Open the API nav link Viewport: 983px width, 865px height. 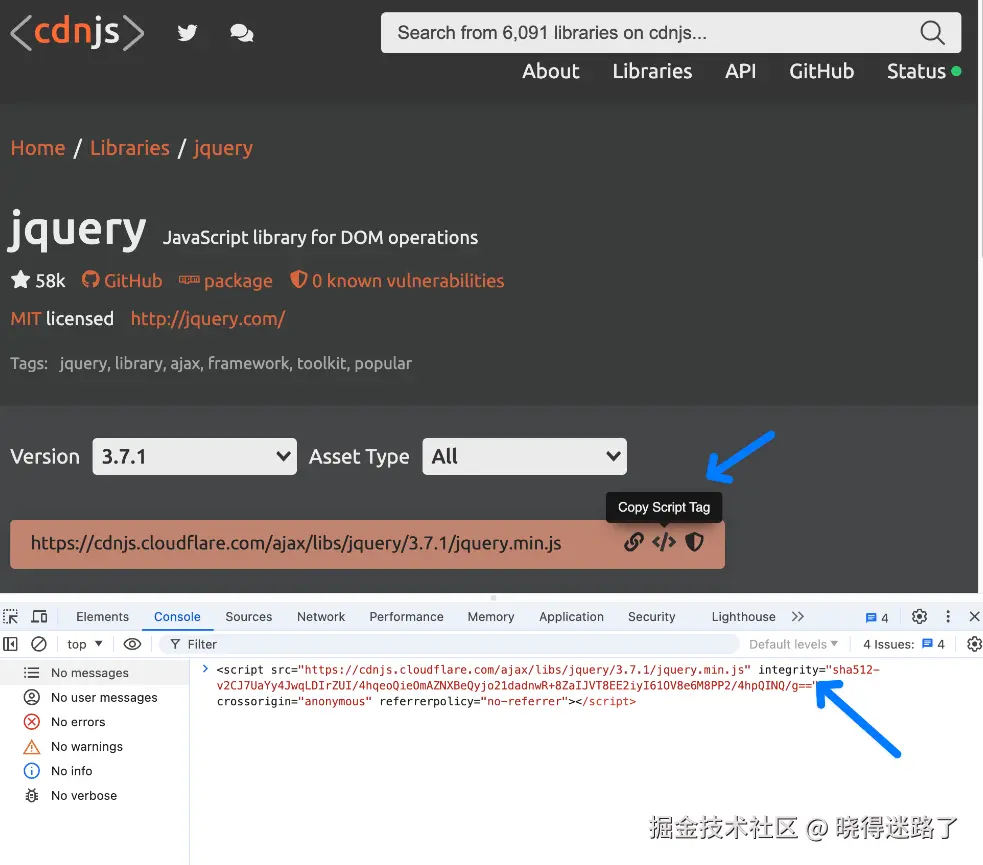(x=740, y=71)
